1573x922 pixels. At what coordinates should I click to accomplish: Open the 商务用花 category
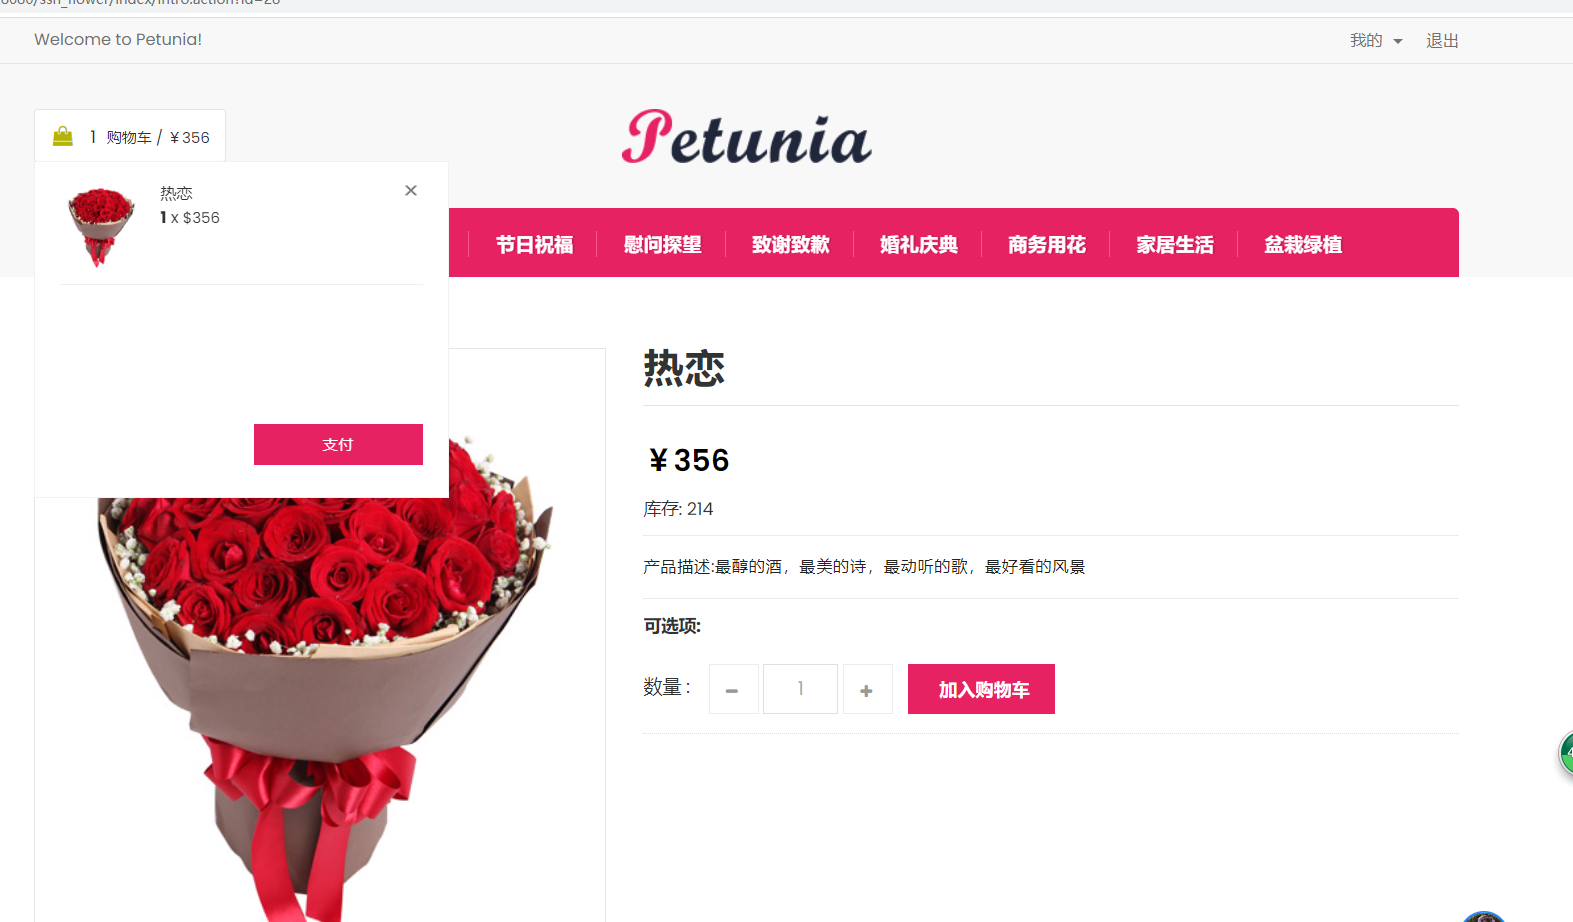[x=1046, y=244]
